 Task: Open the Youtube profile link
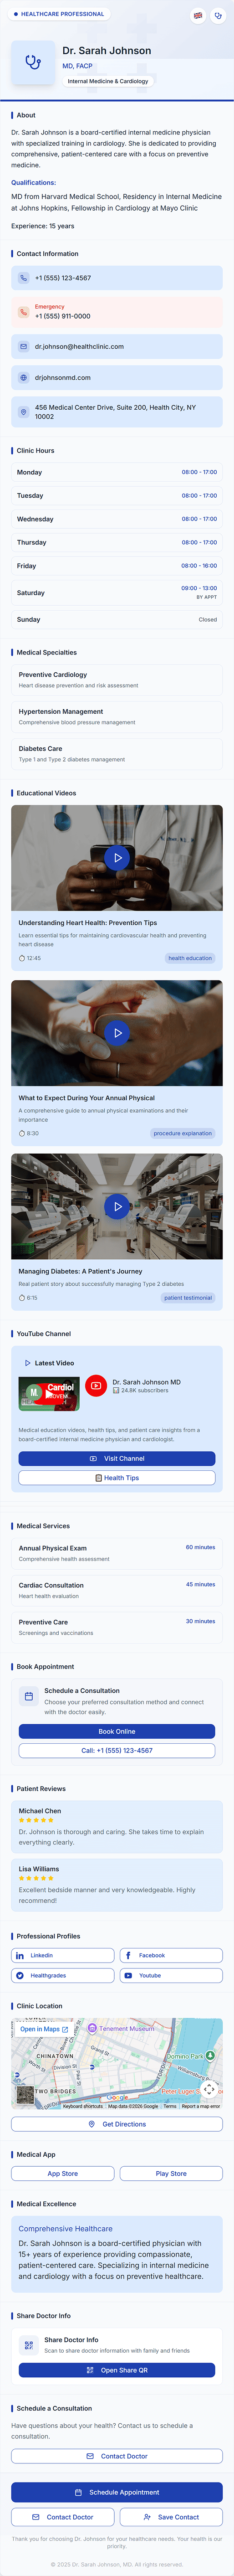(171, 1975)
